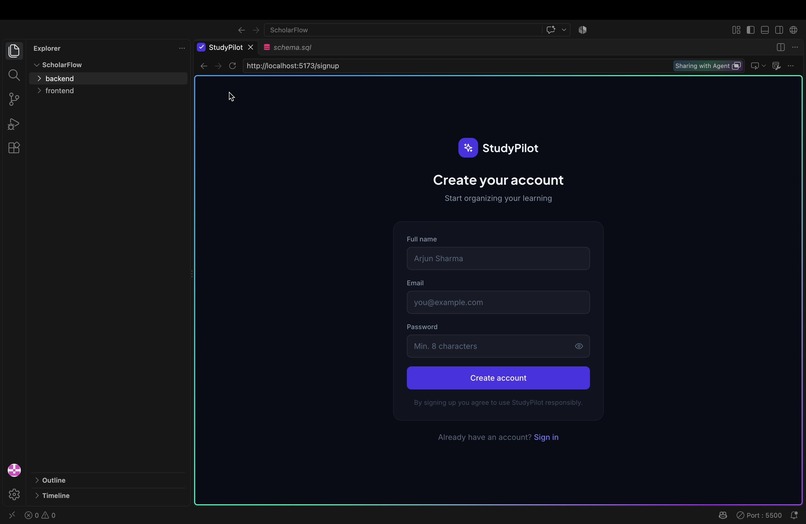The width and height of the screenshot is (806, 524).
Task: Open the Search view in activity bar
Action: click(x=14, y=75)
